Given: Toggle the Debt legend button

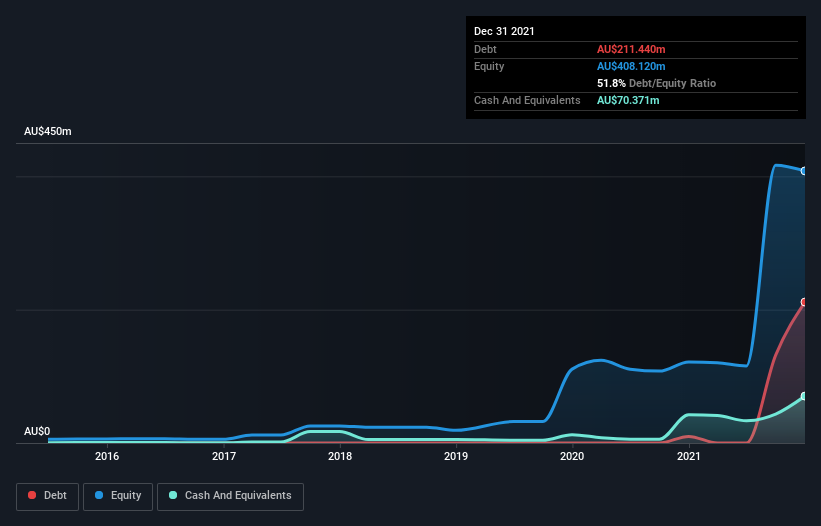Looking at the screenshot, I should 47,496.
